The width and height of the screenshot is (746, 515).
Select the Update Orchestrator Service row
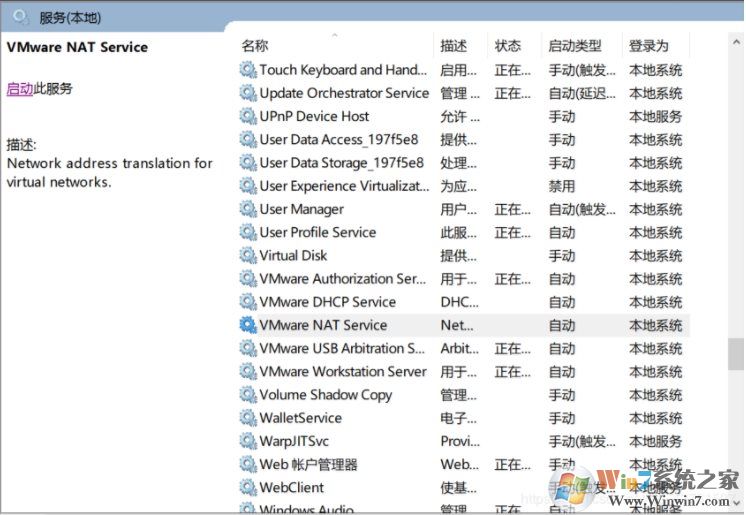pyautogui.click(x=344, y=93)
